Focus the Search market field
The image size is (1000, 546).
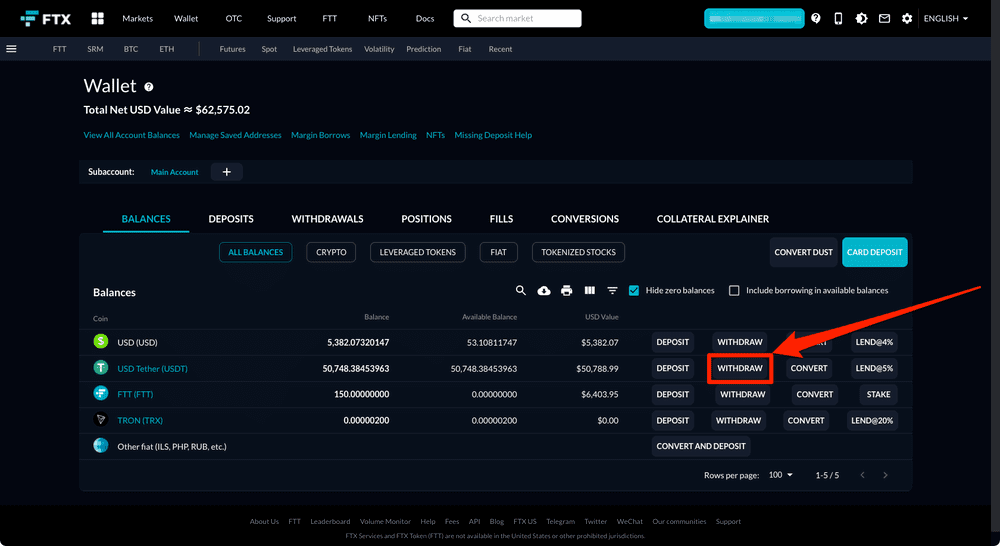point(517,18)
